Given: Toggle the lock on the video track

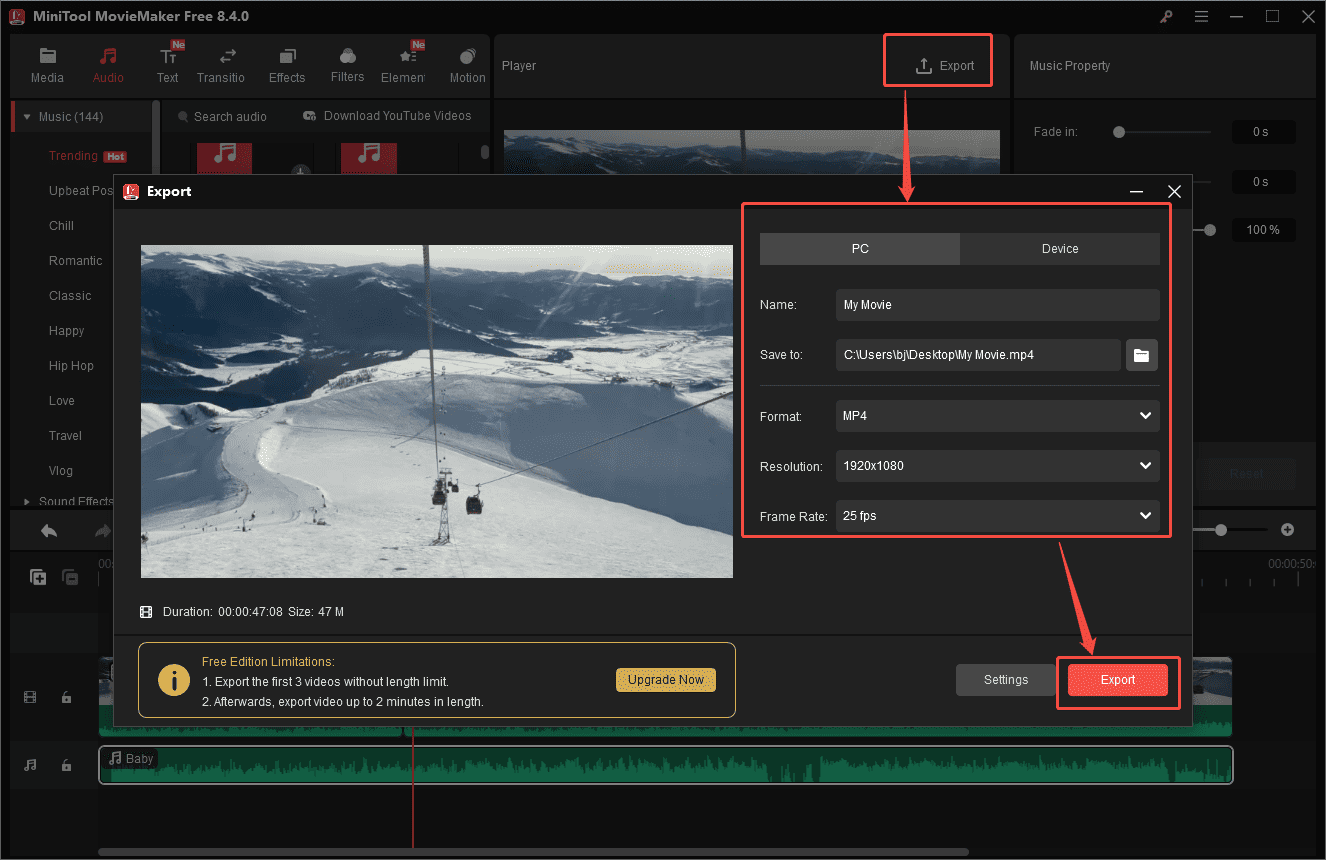Looking at the screenshot, I should pyautogui.click(x=66, y=697).
